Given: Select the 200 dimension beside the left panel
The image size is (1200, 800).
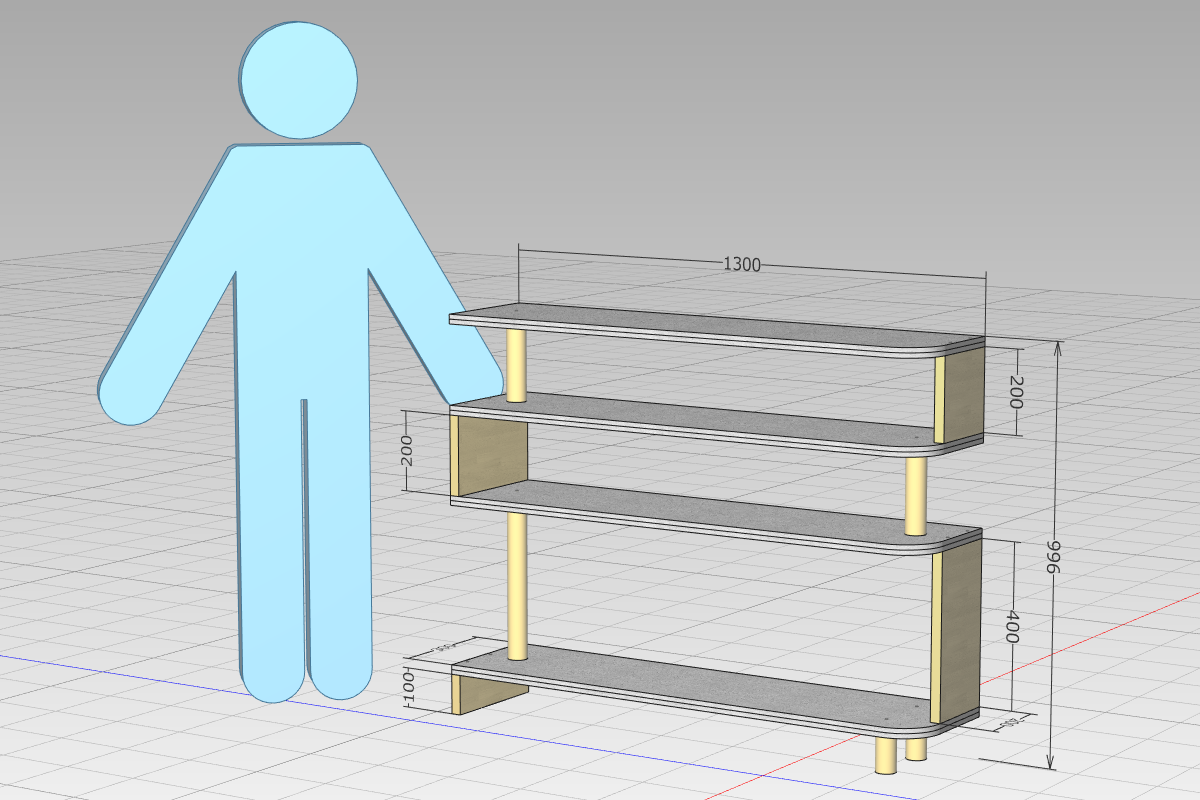Looking at the screenshot, I should click(406, 451).
